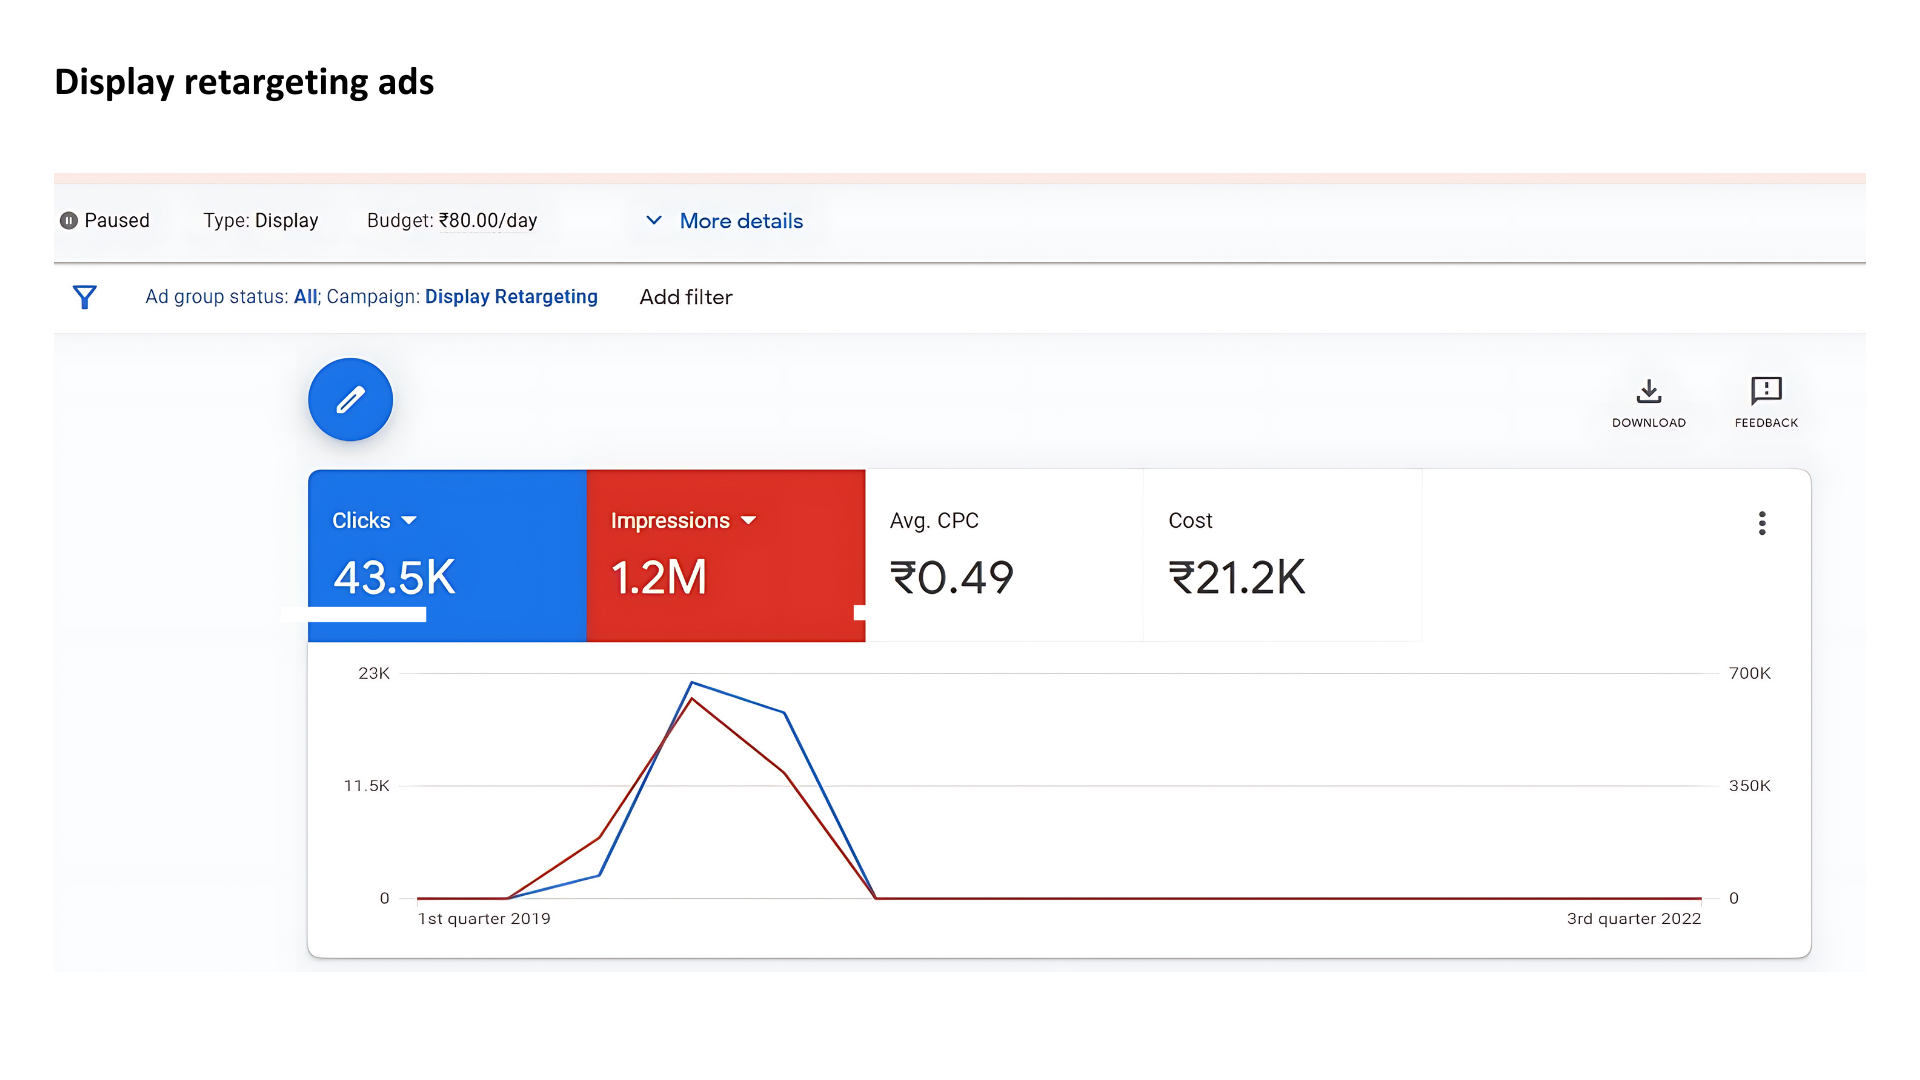This screenshot has width=1920, height=1080.
Task: Click the blue pencil edit button
Action: click(350, 400)
